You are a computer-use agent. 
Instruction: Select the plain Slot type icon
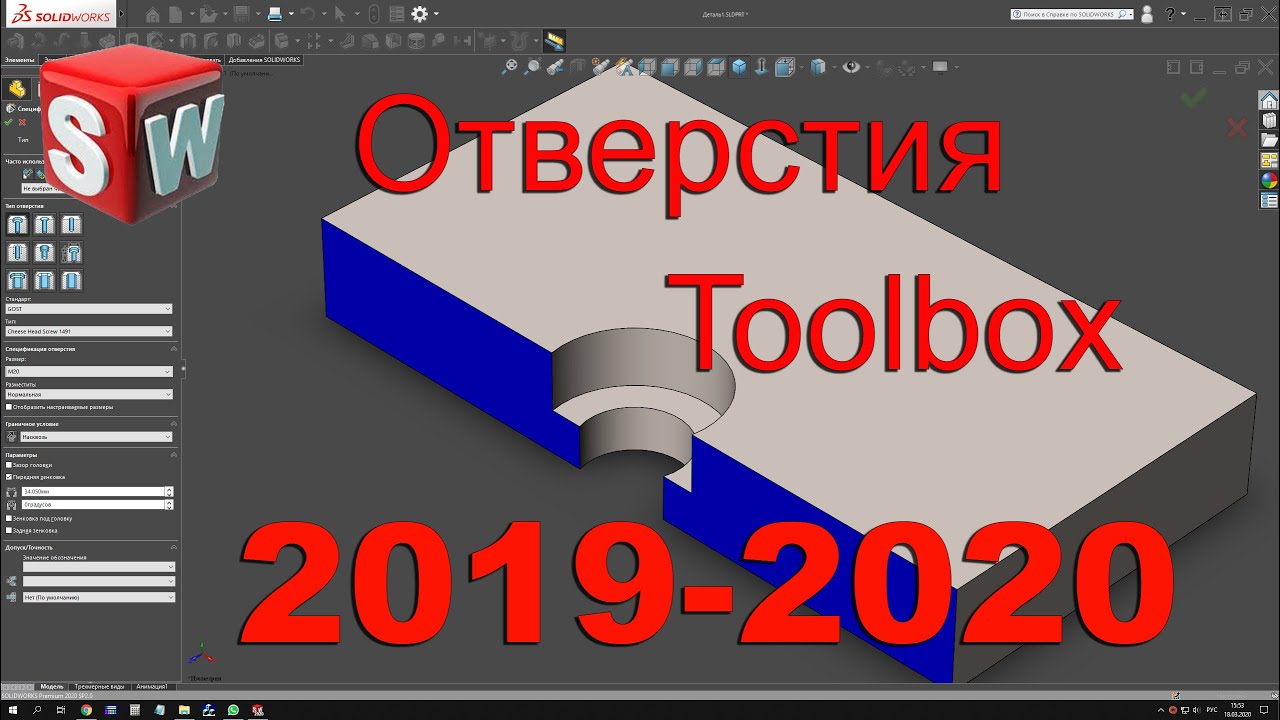71,281
